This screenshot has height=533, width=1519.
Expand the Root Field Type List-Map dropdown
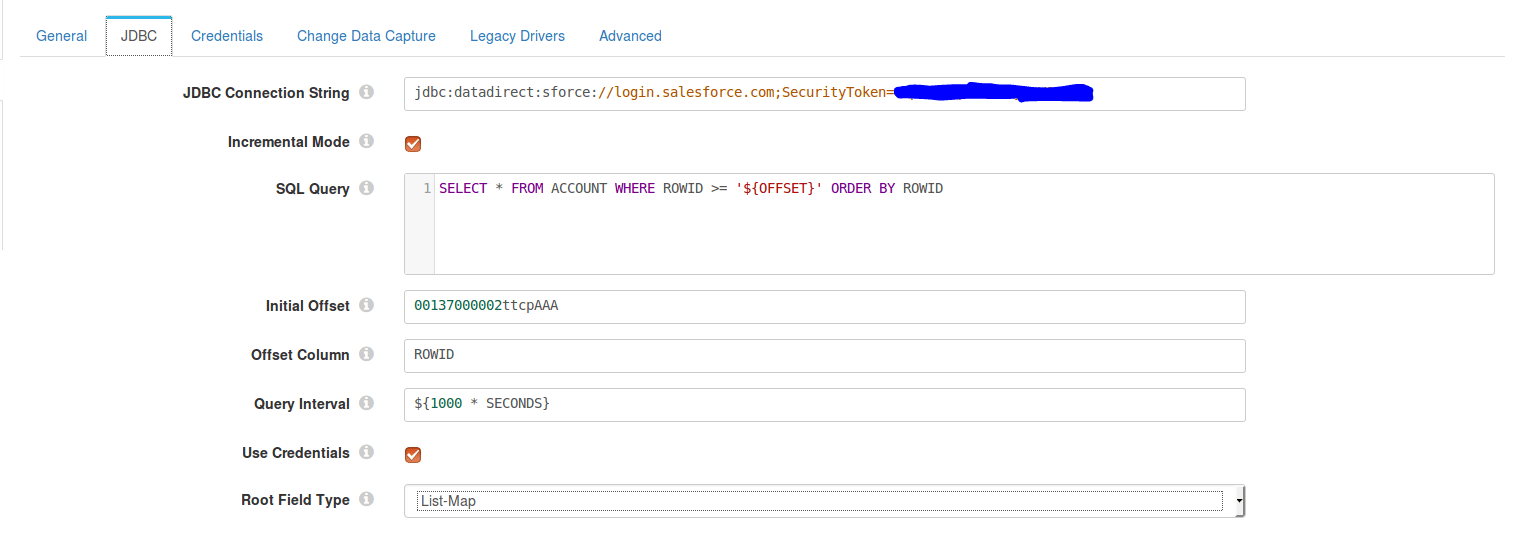click(824, 501)
